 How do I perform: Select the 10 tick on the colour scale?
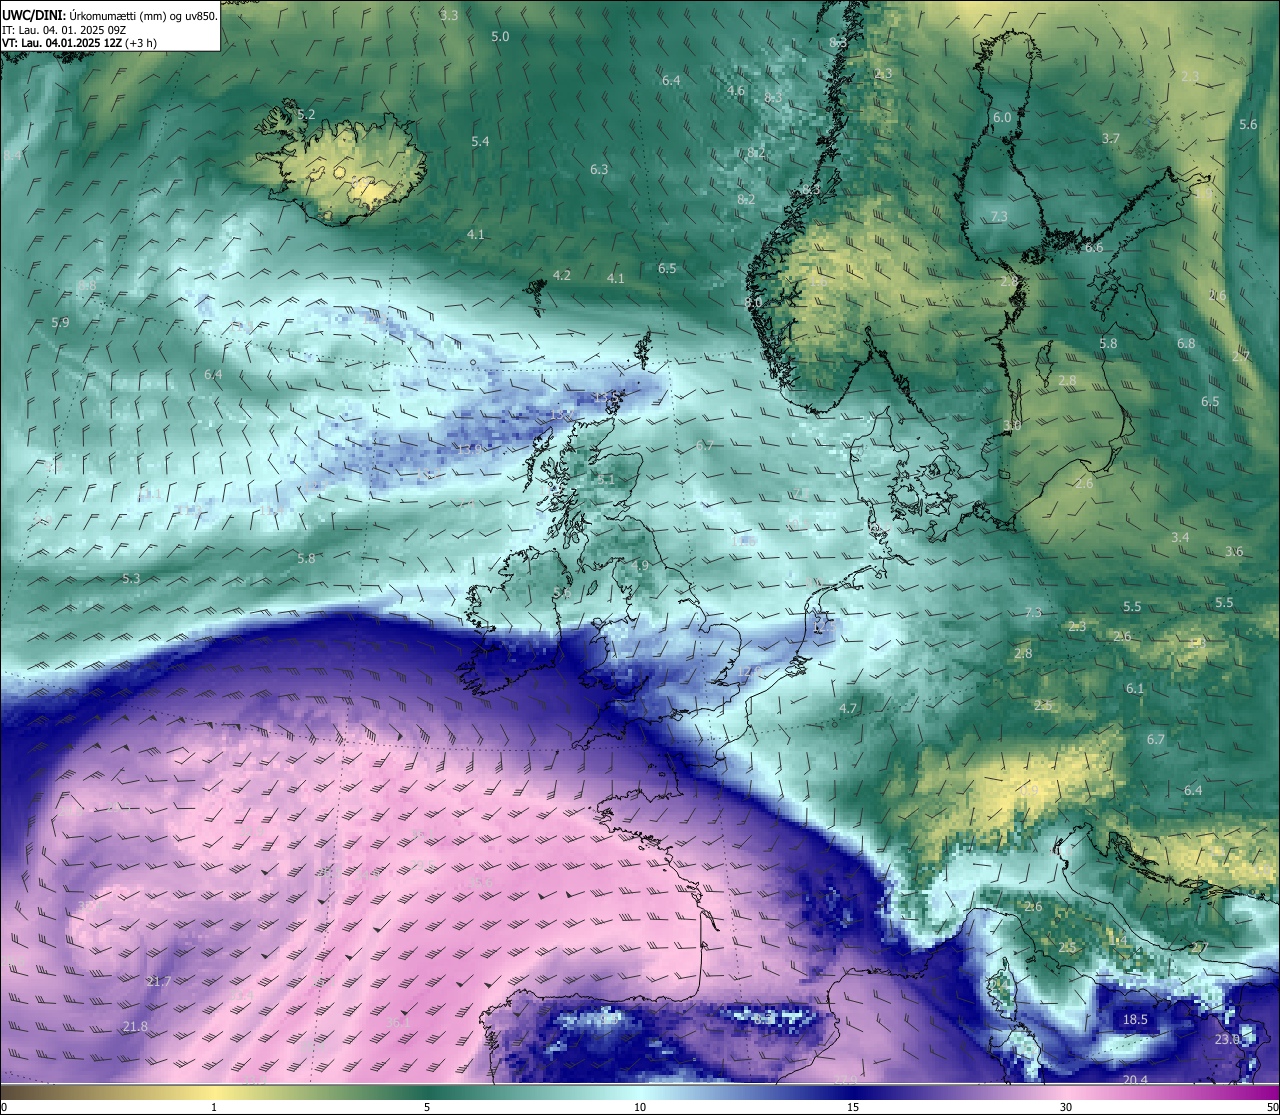pos(640,1107)
